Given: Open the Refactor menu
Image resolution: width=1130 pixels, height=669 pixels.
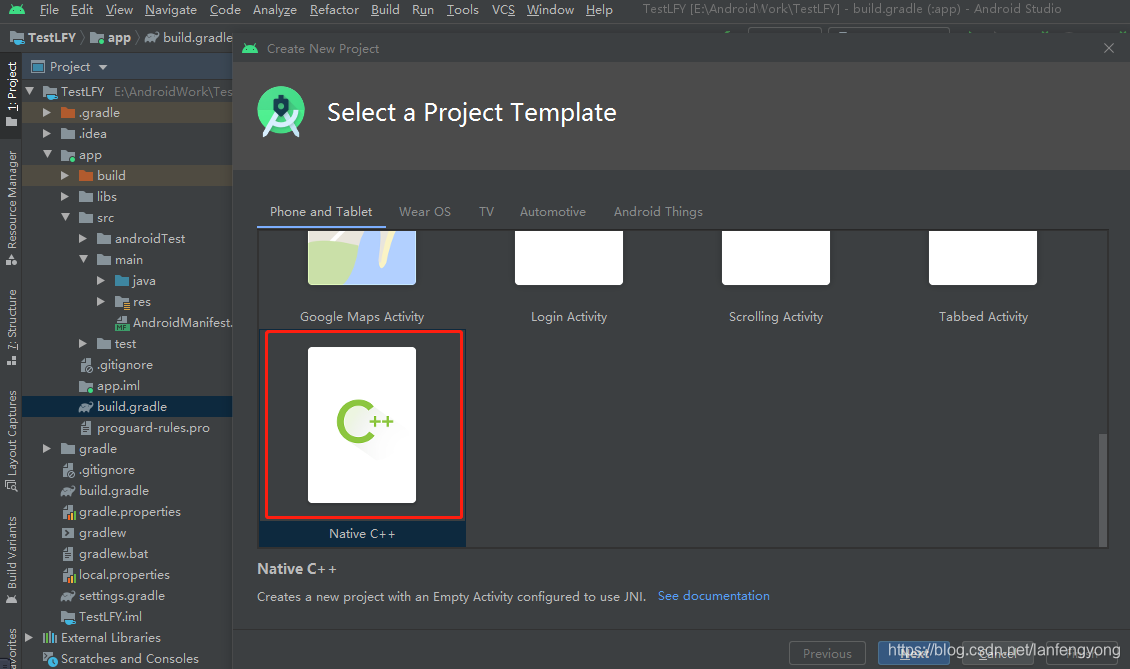Looking at the screenshot, I should 334,9.
